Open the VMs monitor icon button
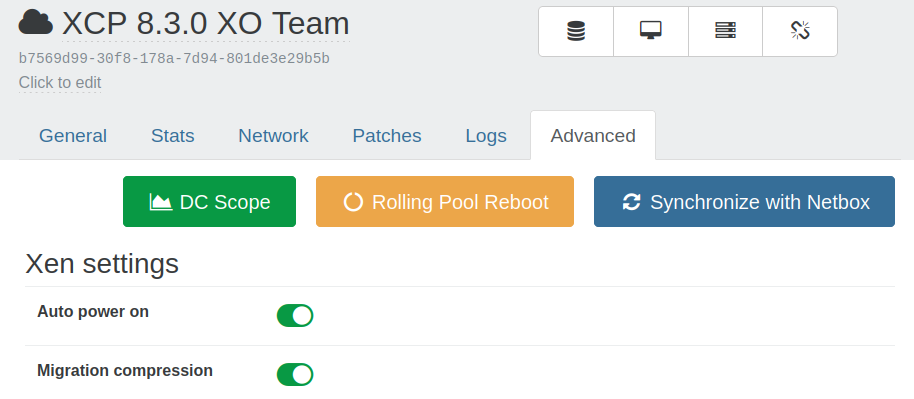 [x=651, y=32]
